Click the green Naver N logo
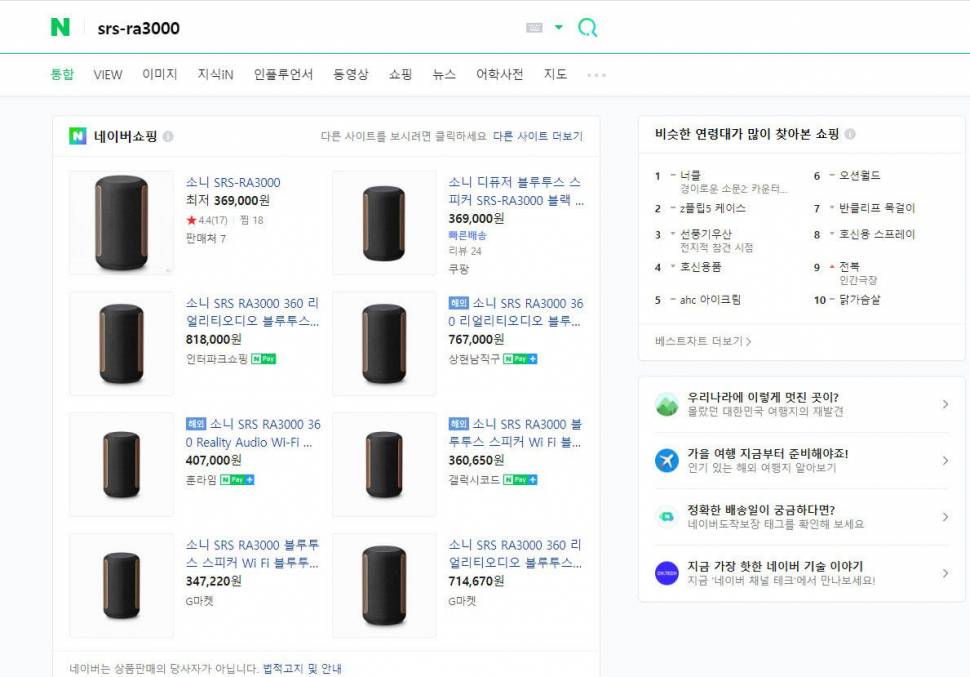Viewport: 970px width, 677px height. point(60,27)
